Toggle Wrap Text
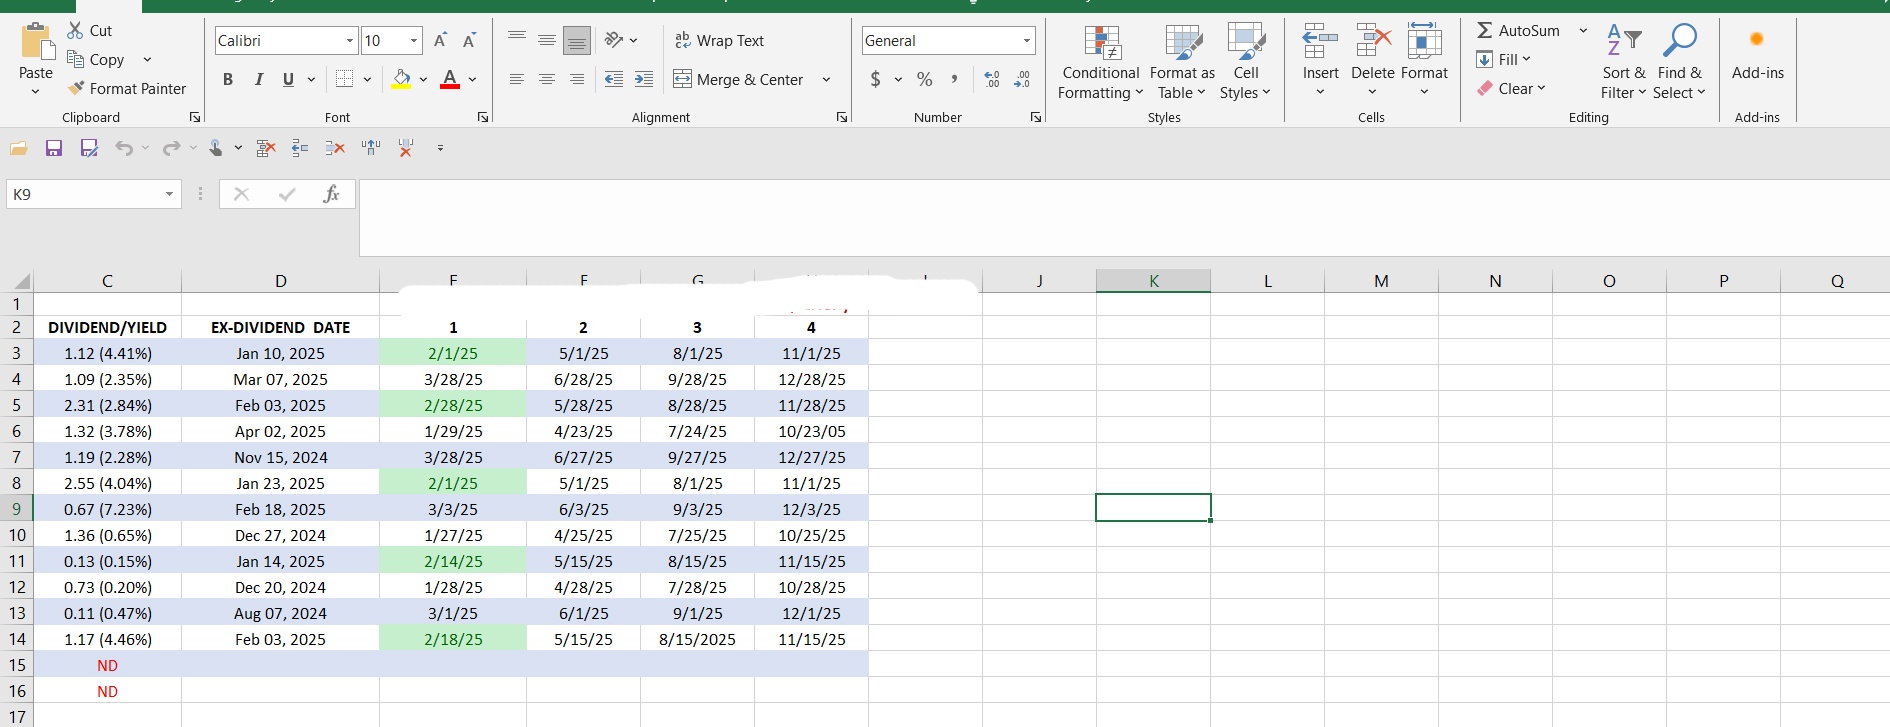Image resolution: width=1890 pixels, height=727 pixels. (x=719, y=40)
